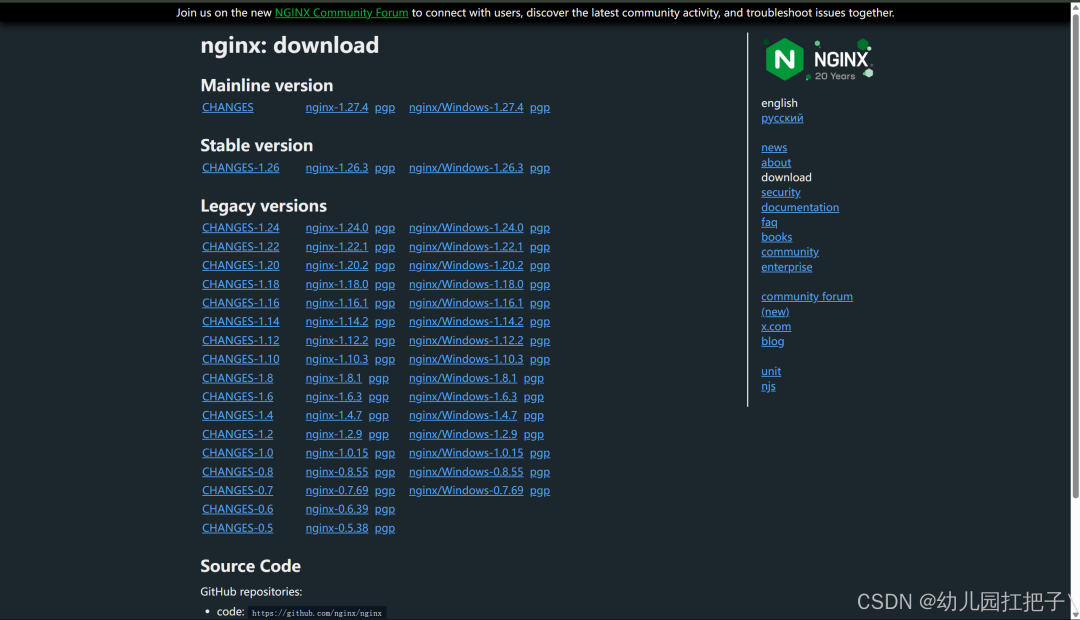Viewport: 1080px width, 620px height.
Task: Download nginx/Windows-1.8.1
Action: 463,378
